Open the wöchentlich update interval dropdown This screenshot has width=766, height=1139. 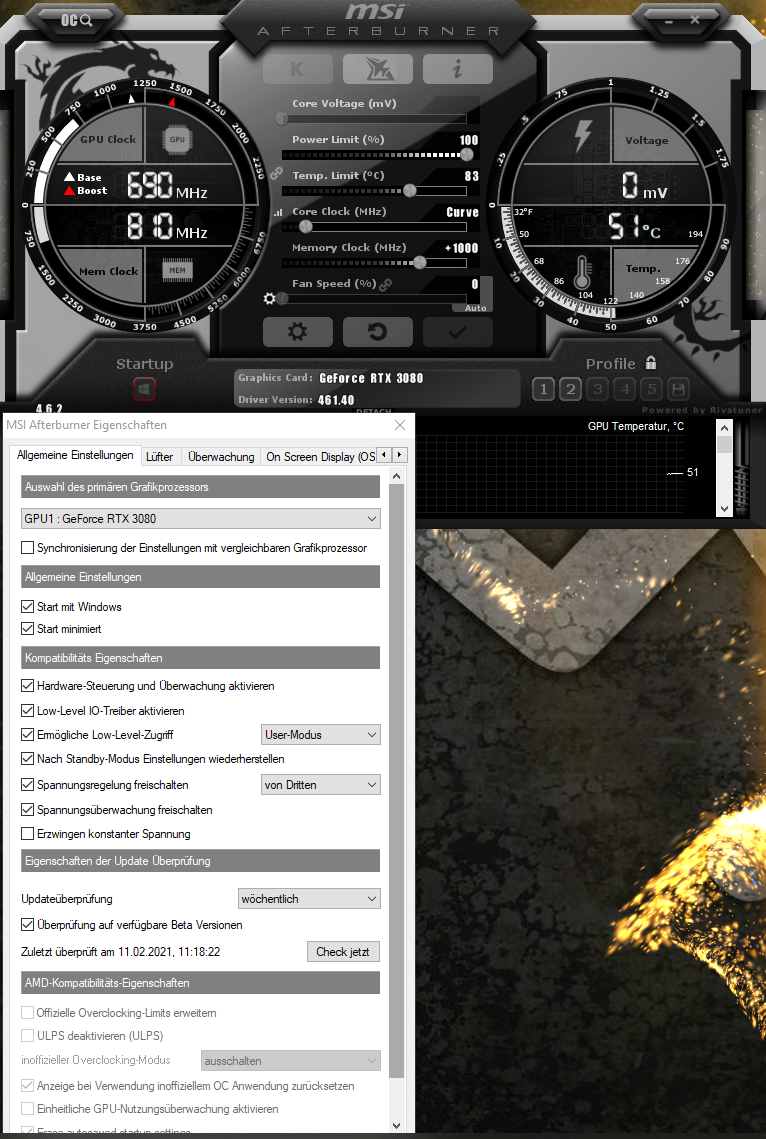tap(309, 899)
